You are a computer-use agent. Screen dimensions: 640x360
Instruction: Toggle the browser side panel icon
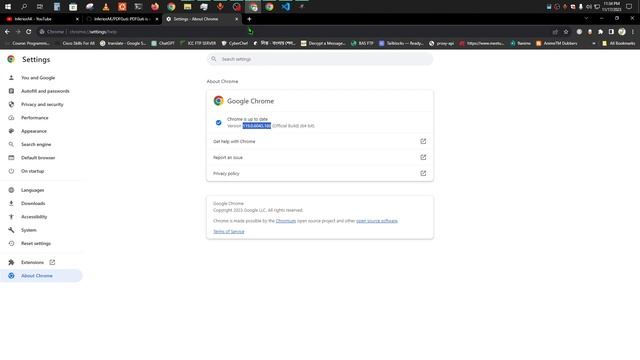pos(611,31)
